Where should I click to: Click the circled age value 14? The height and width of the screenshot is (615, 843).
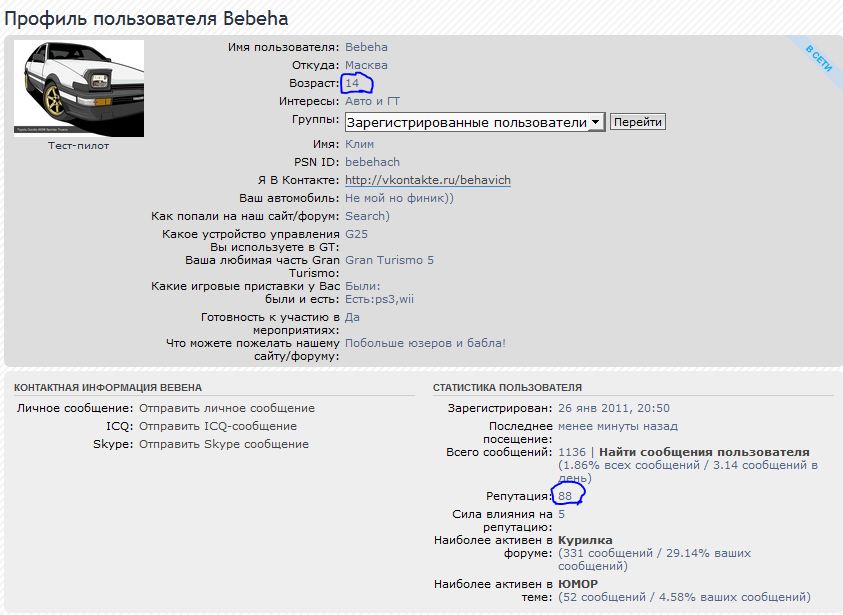(x=352, y=83)
